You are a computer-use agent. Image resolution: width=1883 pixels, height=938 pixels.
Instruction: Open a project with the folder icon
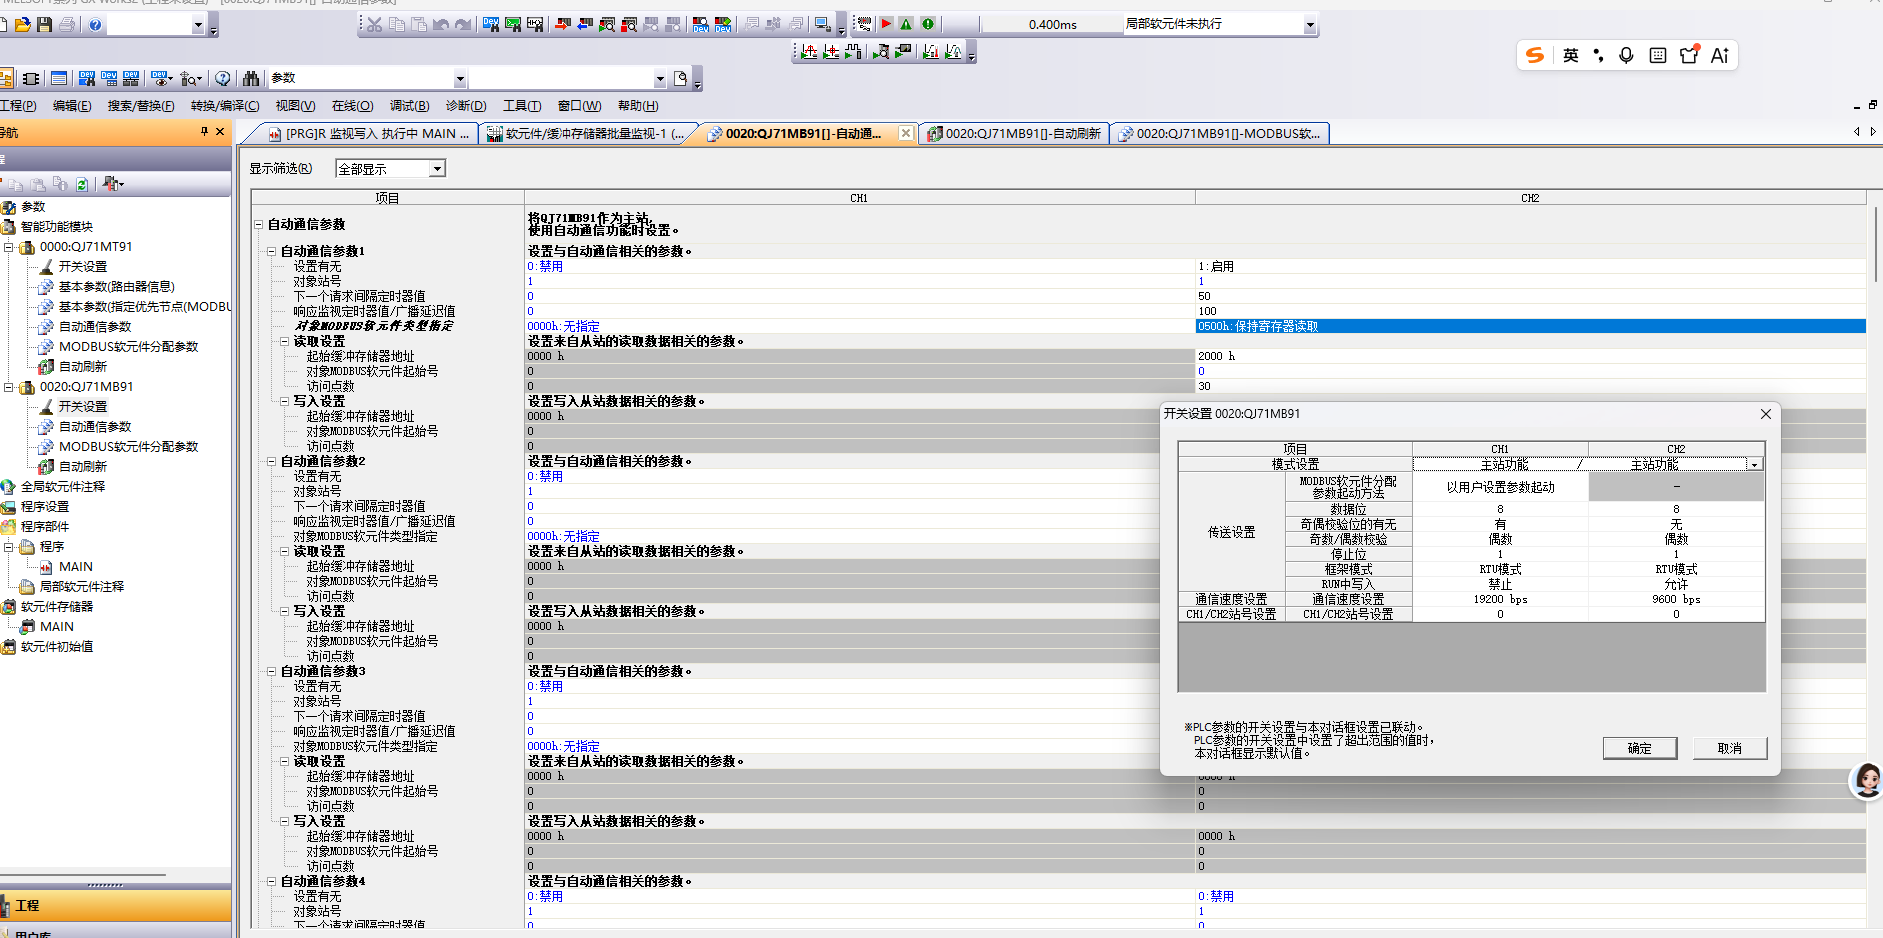(x=23, y=24)
